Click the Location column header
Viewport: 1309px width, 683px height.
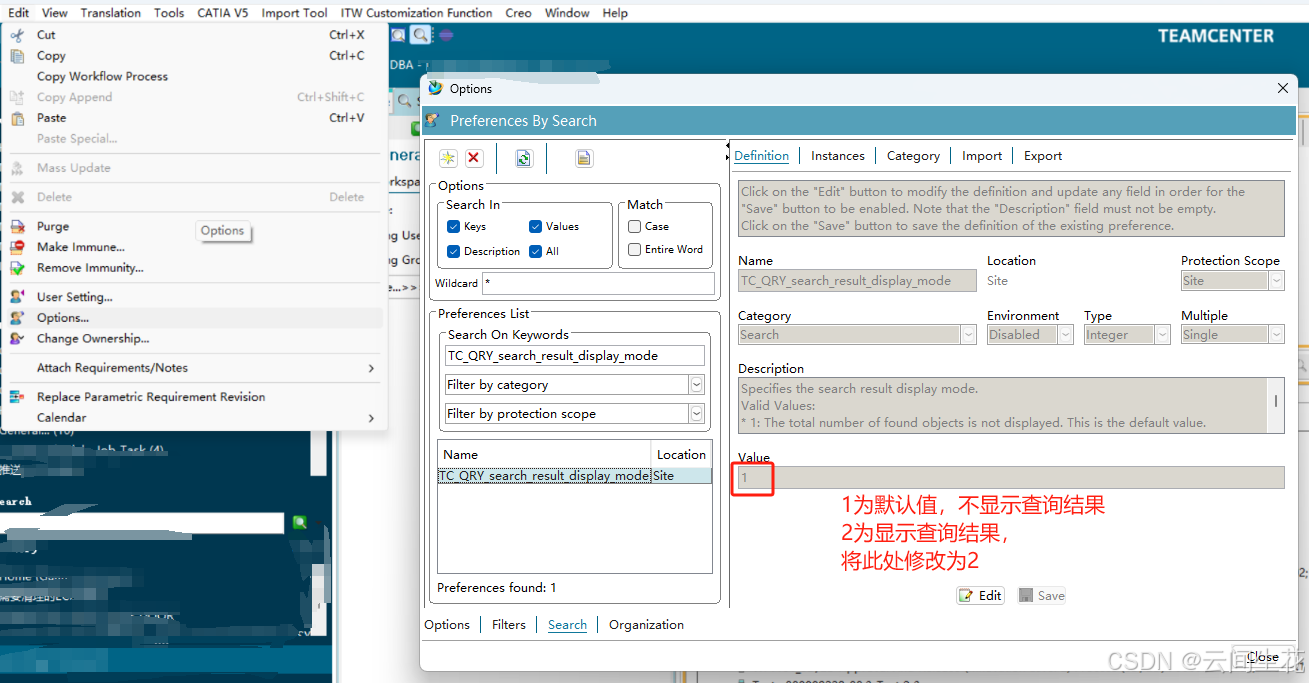point(682,454)
